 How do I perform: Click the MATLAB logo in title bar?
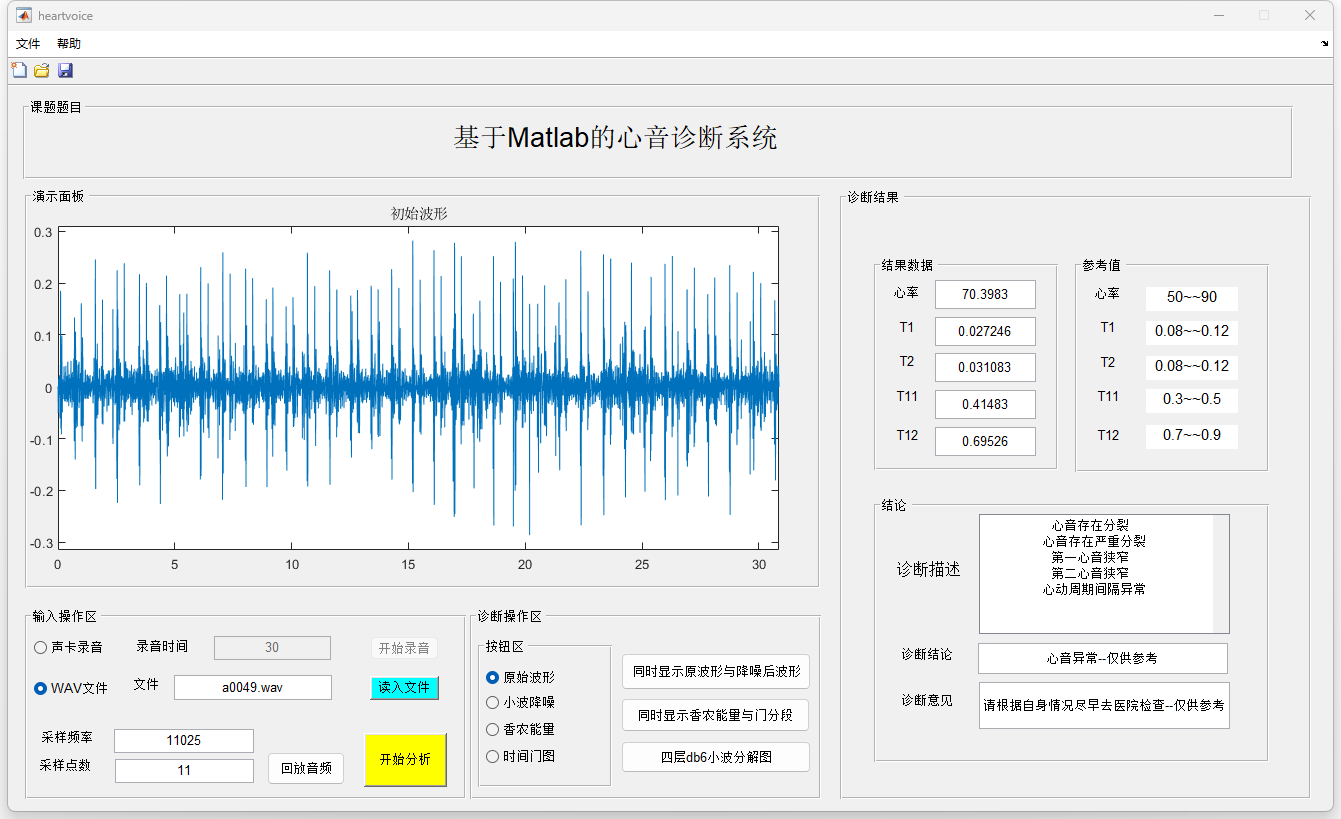click(x=22, y=16)
